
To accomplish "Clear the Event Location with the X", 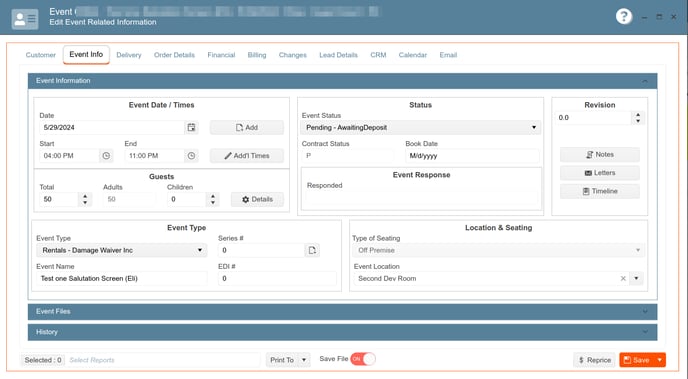I will click(x=623, y=279).
